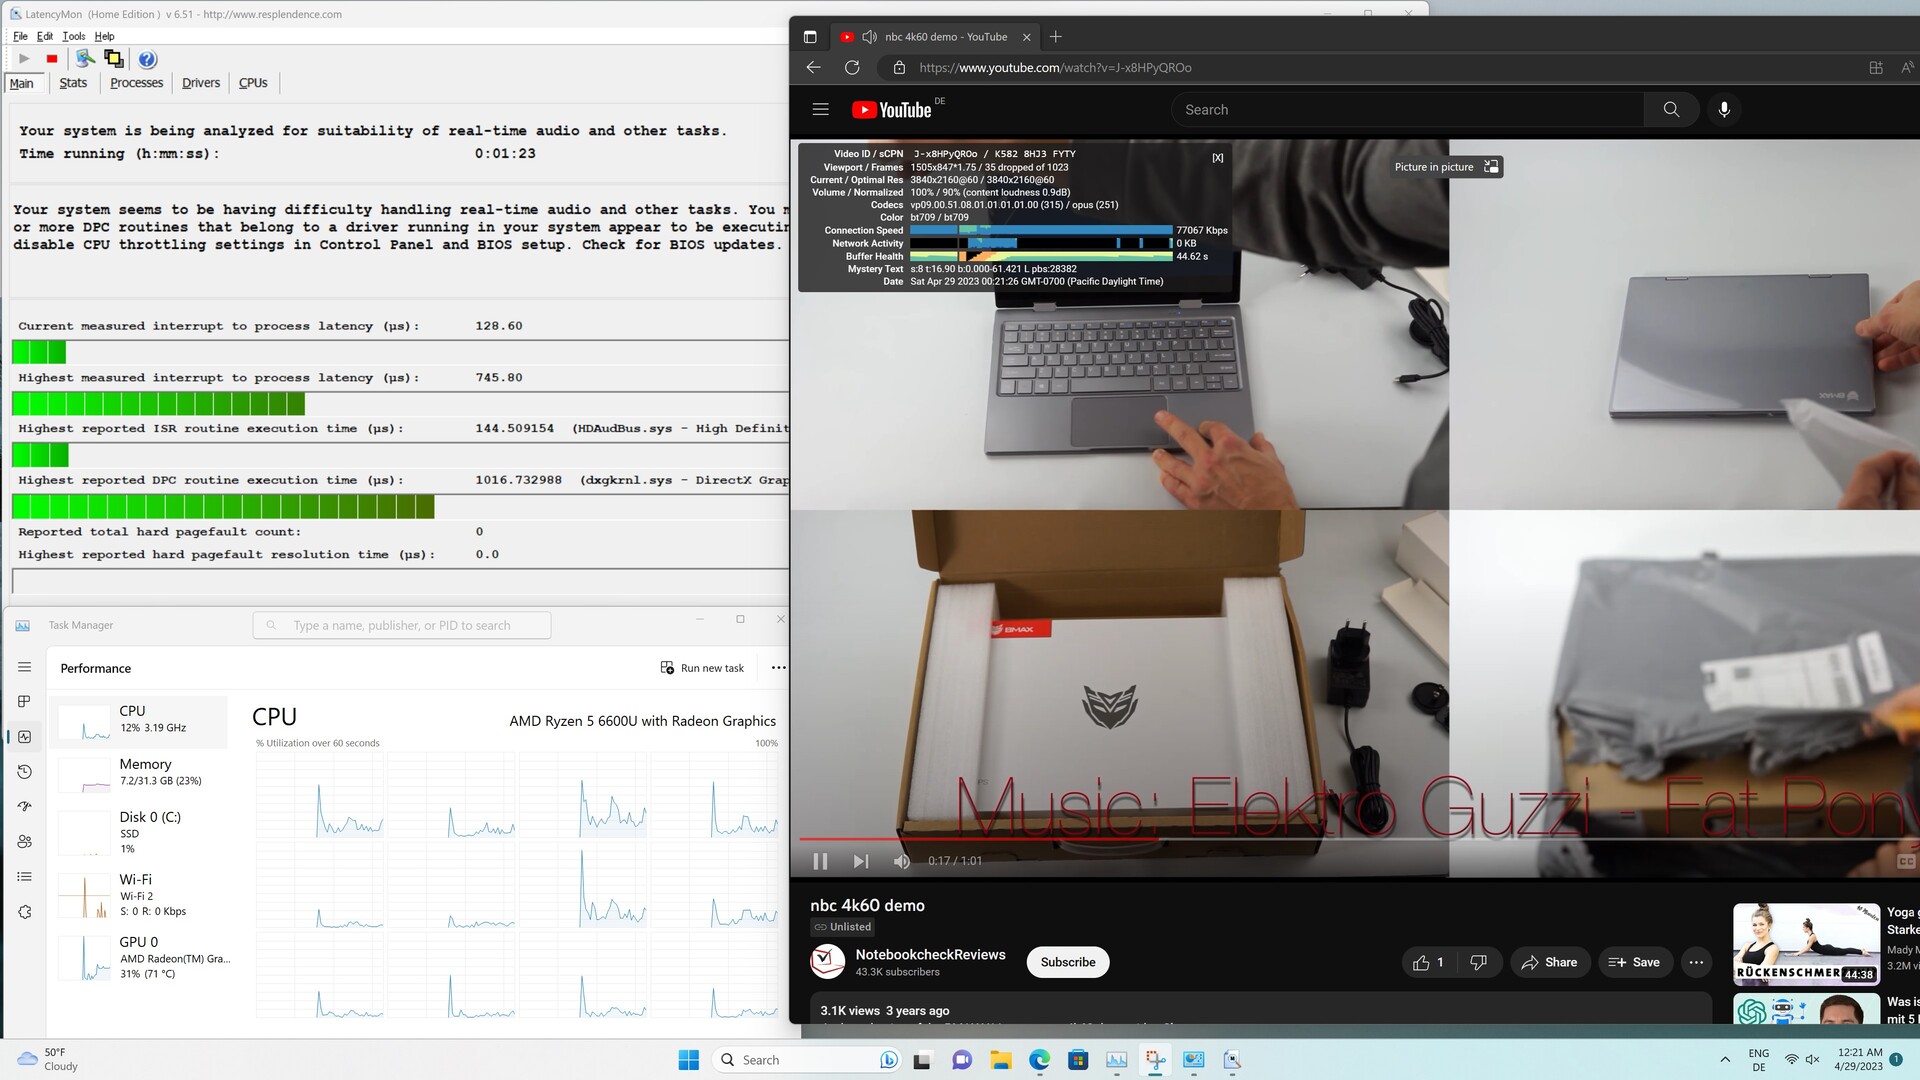Open YouTube guide hamburger menu

click(x=821, y=110)
